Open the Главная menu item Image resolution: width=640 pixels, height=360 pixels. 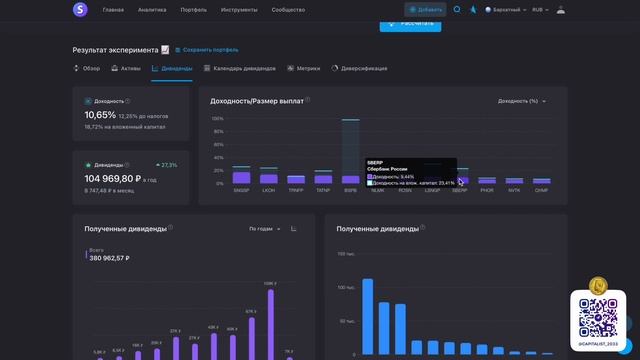[x=113, y=10]
